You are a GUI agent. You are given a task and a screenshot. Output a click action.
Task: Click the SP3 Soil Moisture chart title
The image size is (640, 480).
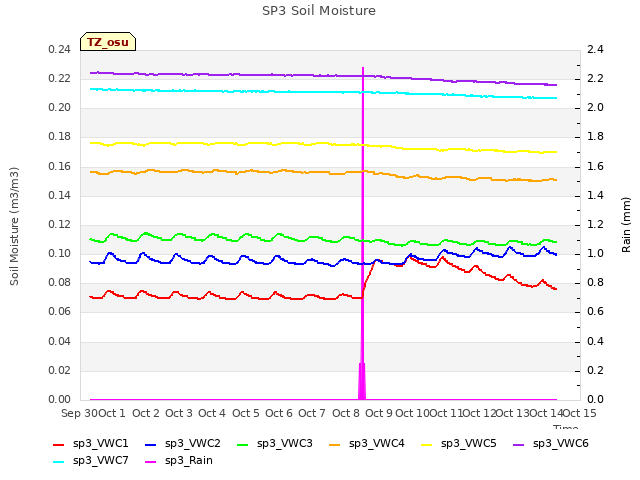319,11
